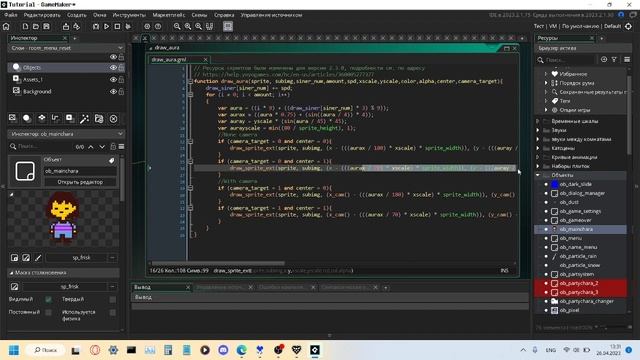
Task: Open project via the folder toolbar icon
Action: point(36,27)
